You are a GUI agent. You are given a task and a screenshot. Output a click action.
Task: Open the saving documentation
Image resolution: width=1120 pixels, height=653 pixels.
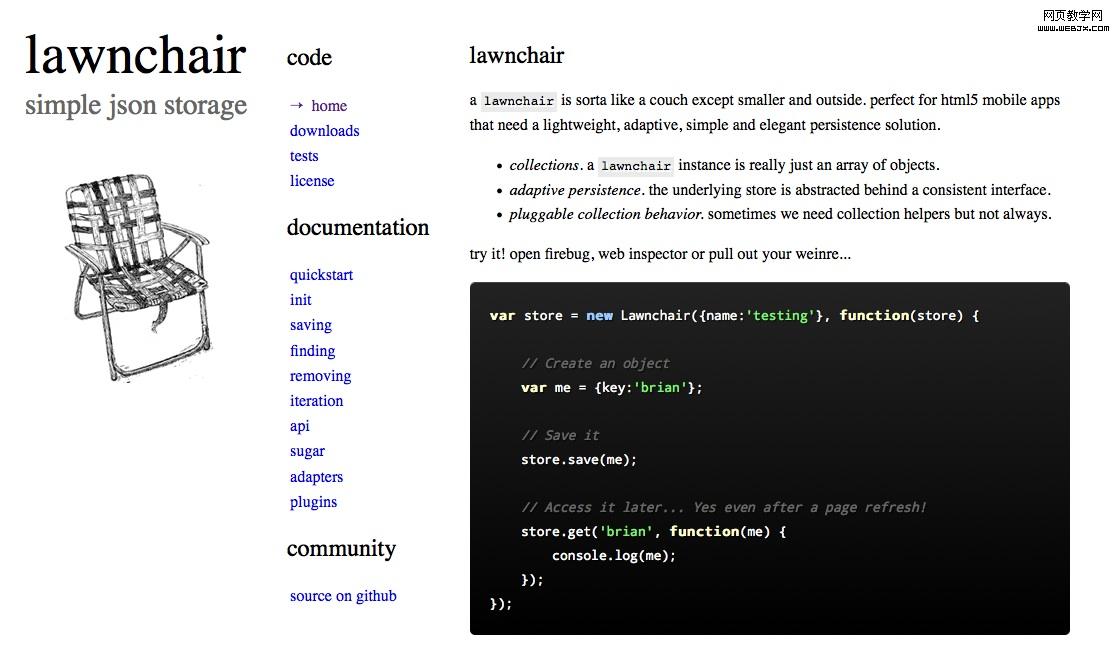[310, 325]
